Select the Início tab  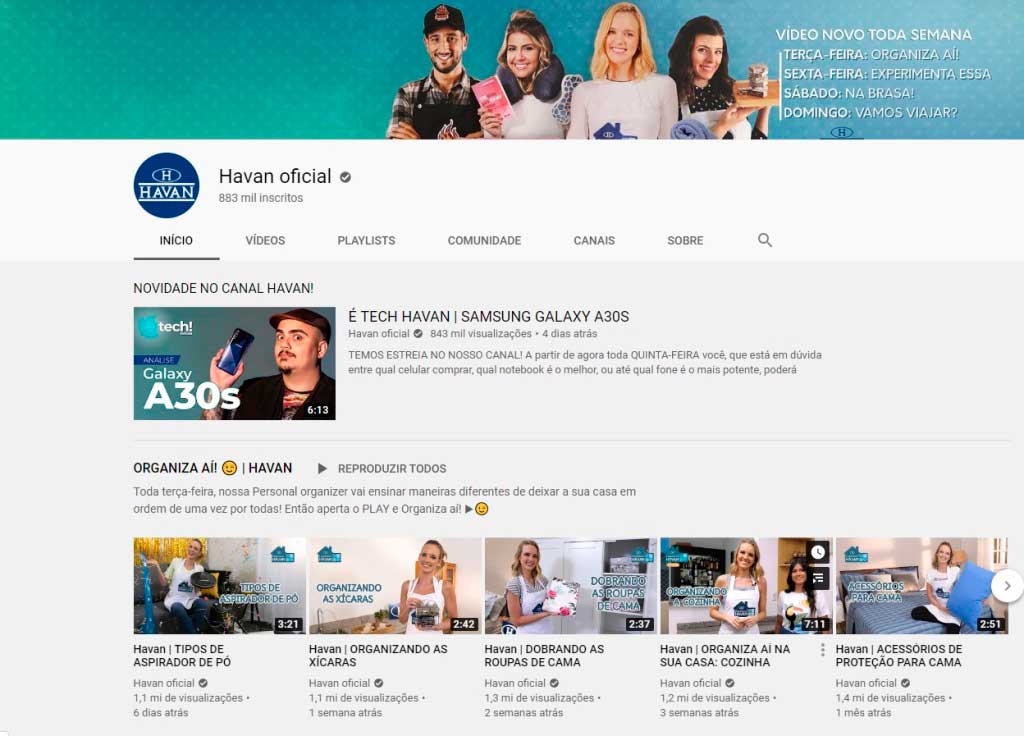click(x=176, y=240)
